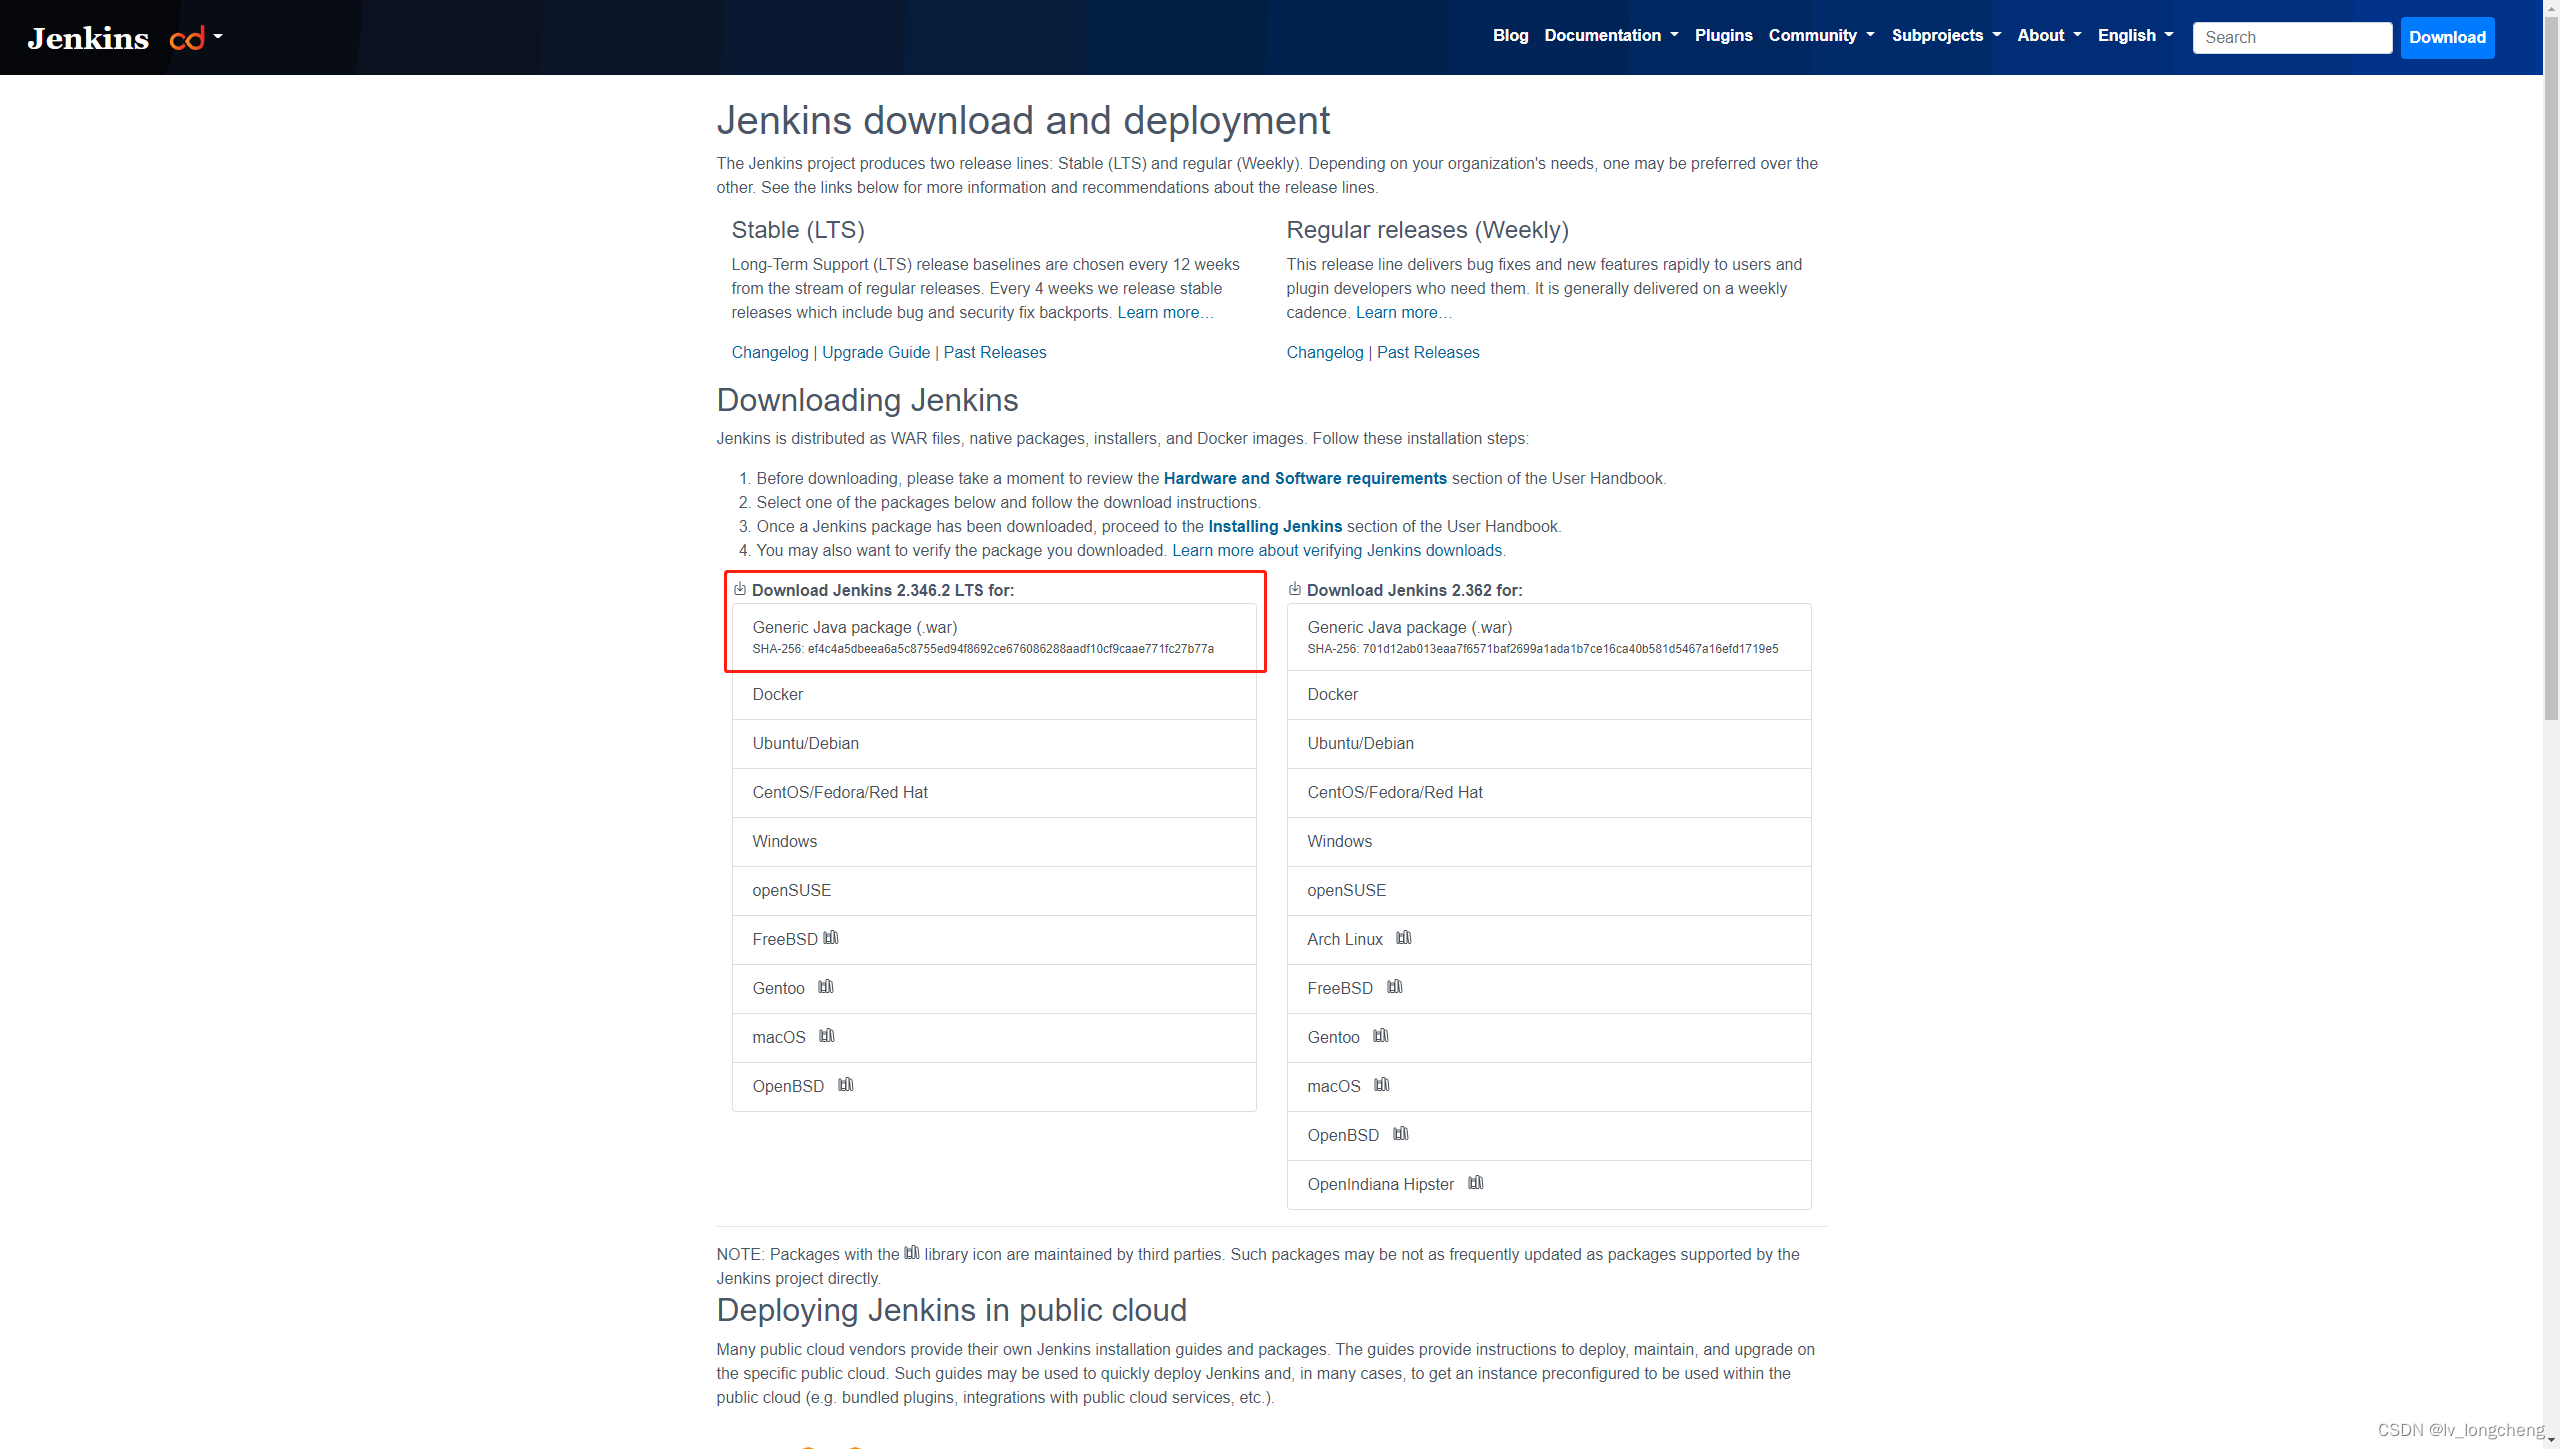Select Windows under Weekly downloads
Viewport: 2560px width, 1449px height.
point(1549,842)
